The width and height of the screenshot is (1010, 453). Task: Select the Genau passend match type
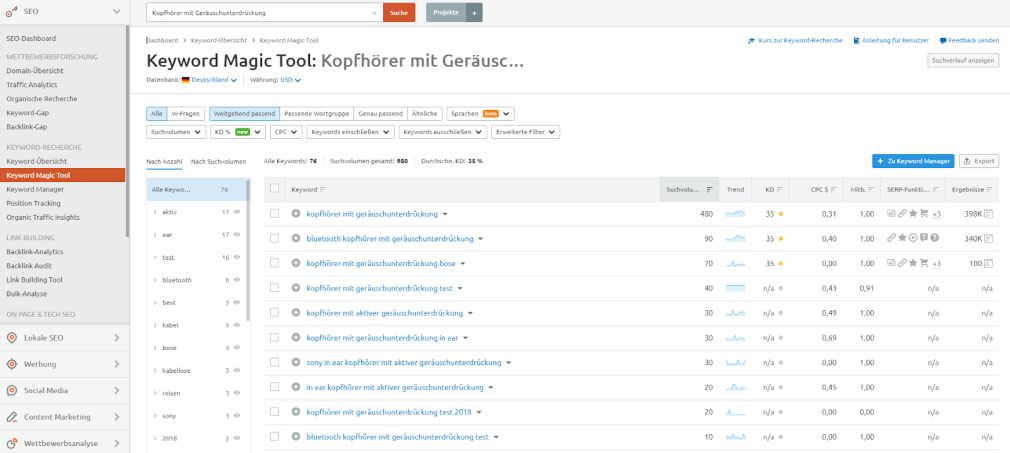380,113
